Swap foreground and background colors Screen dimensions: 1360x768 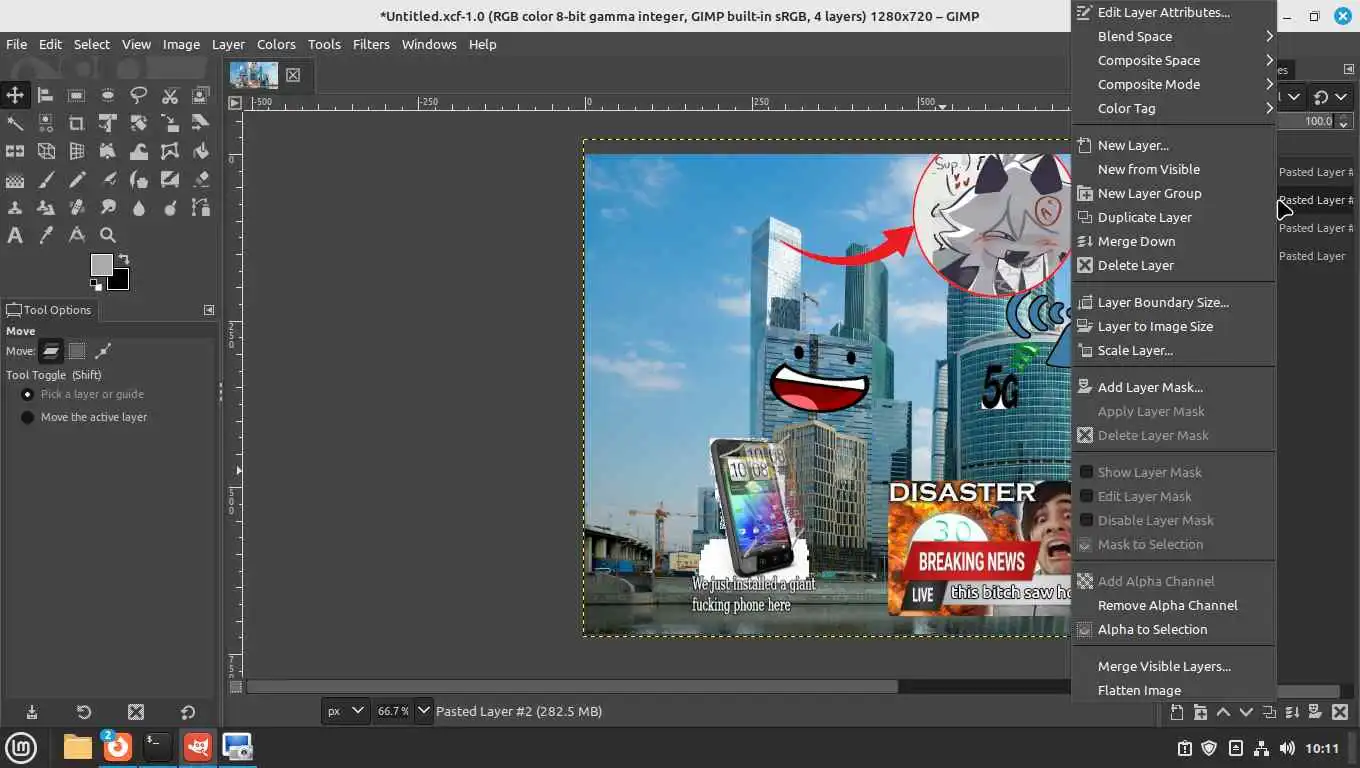tap(124, 259)
